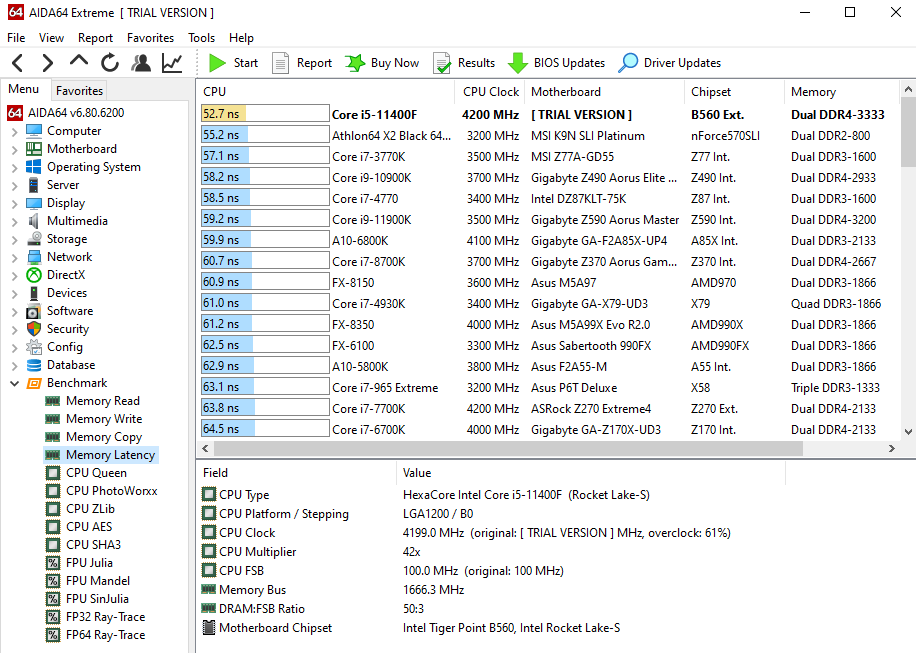The height and width of the screenshot is (653, 916).
Task: Click the Buy Now green star icon
Action: tap(355, 62)
